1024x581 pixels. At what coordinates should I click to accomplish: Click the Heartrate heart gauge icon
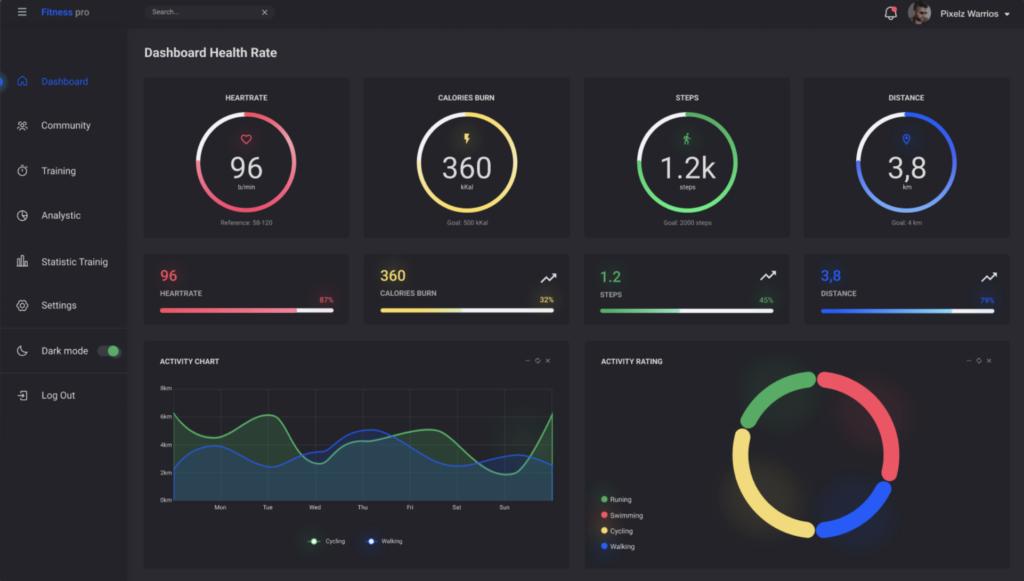pyautogui.click(x=245, y=141)
